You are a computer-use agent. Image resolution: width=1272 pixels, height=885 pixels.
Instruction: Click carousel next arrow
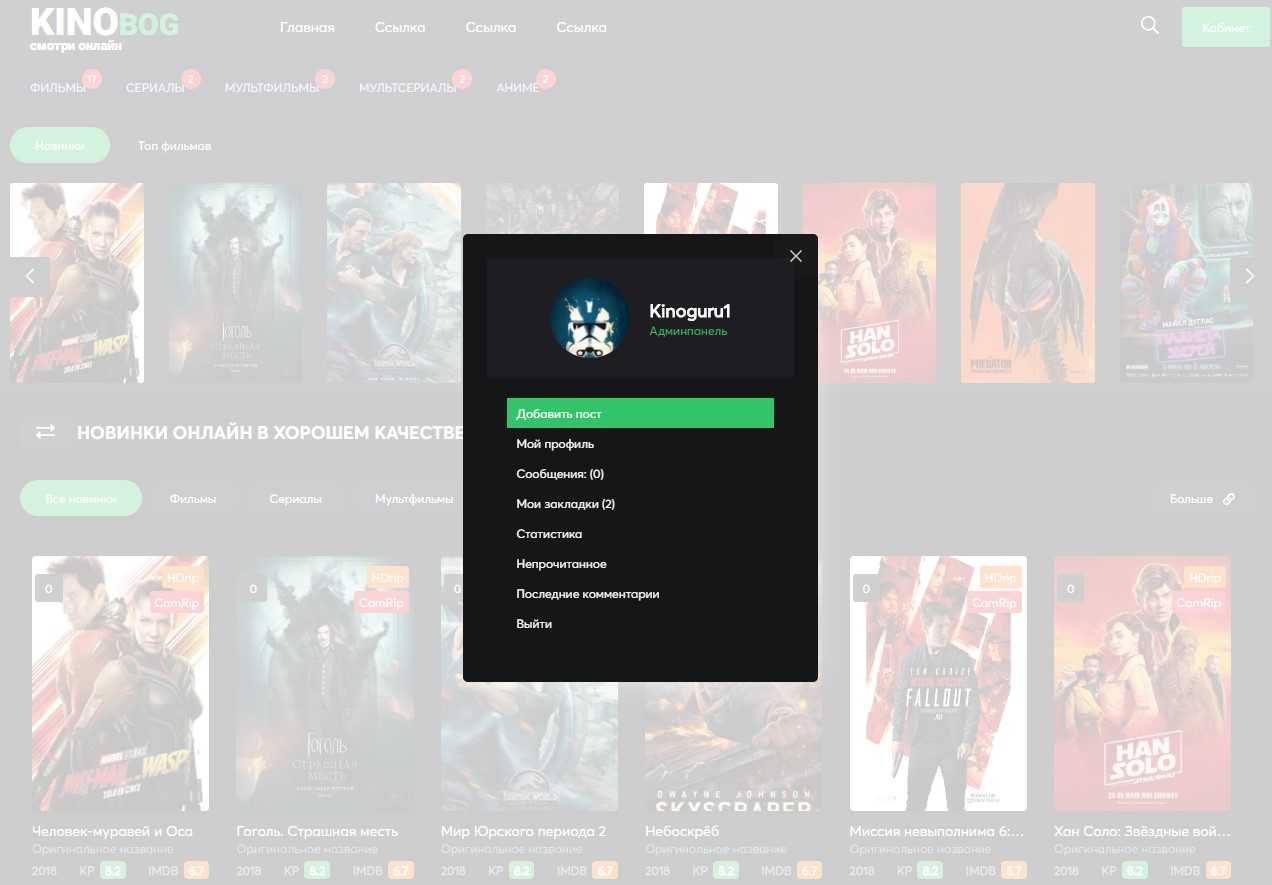pyautogui.click(x=1249, y=276)
